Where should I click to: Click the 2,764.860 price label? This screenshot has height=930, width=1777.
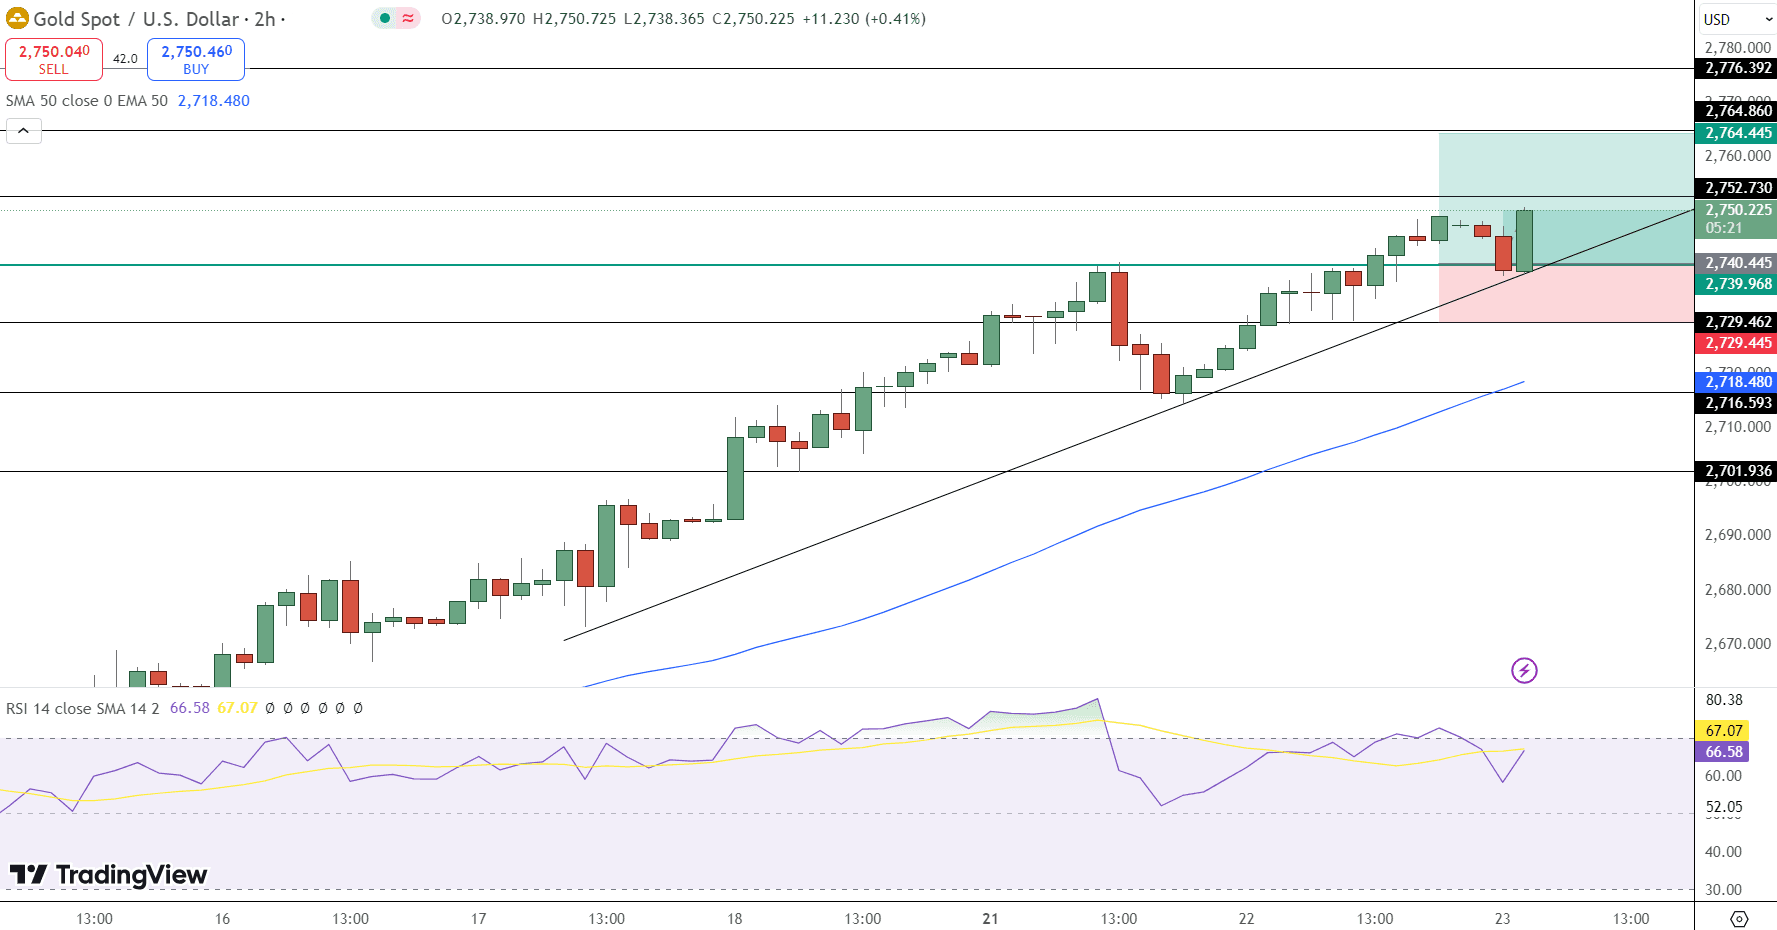(1738, 111)
